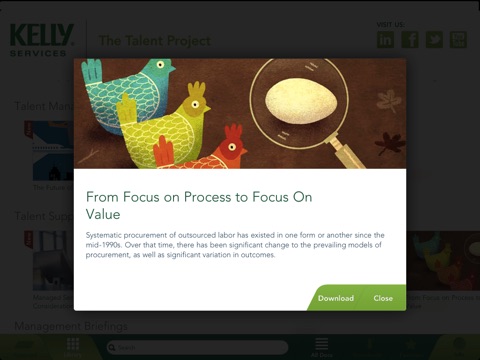Open Kelly's Twitter page icon
This screenshot has height=360, width=480.
(434, 40)
